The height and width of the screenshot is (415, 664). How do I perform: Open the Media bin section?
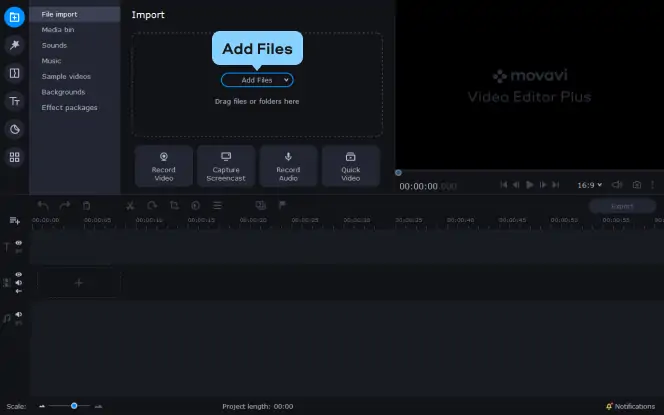point(58,30)
